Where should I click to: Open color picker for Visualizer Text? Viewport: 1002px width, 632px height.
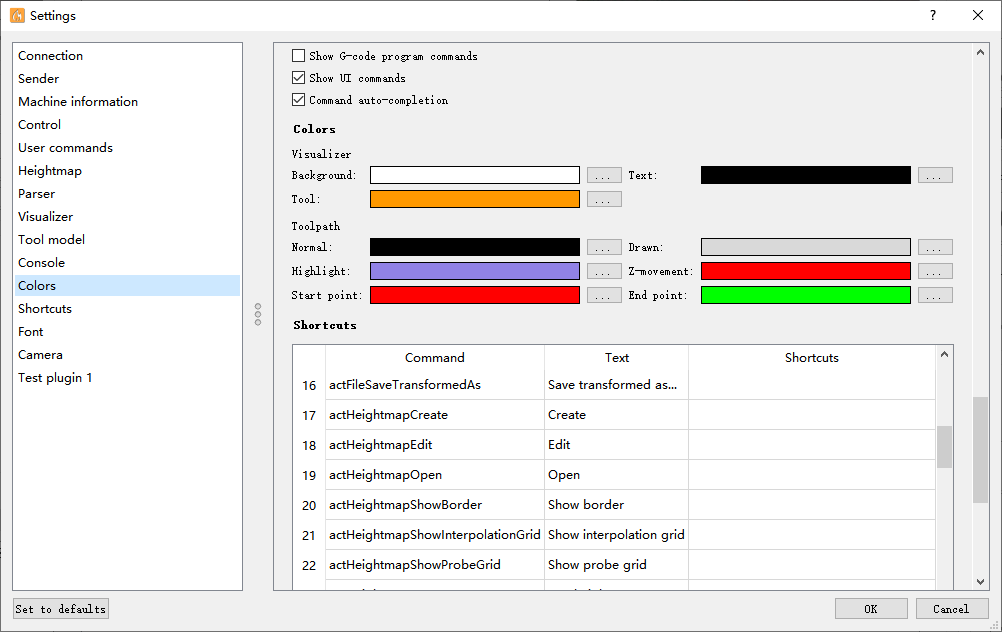pos(935,175)
